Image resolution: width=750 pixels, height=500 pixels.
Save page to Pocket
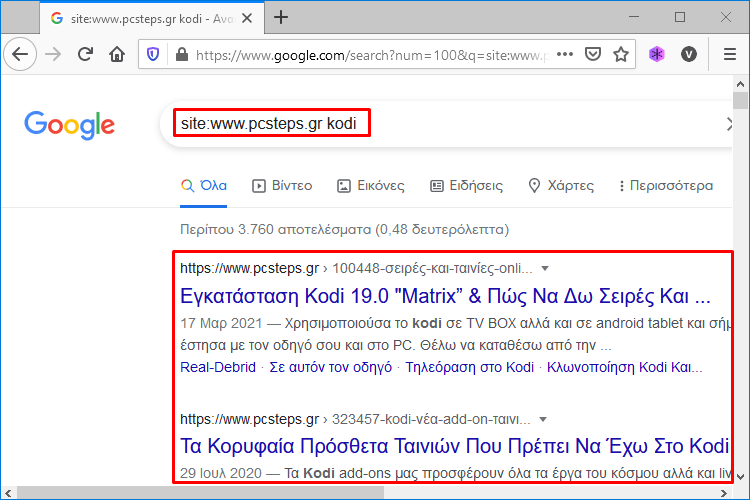593,54
